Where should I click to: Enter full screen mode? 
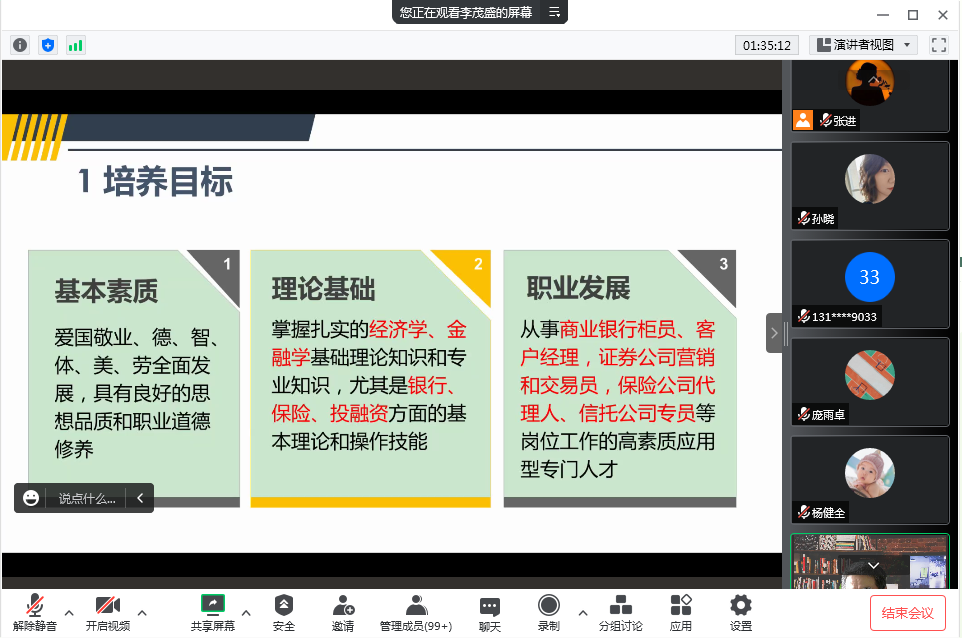[938, 45]
